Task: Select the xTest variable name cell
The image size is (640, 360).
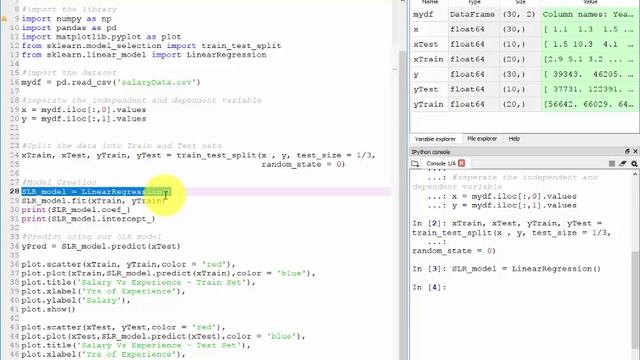Action: point(425,44)
